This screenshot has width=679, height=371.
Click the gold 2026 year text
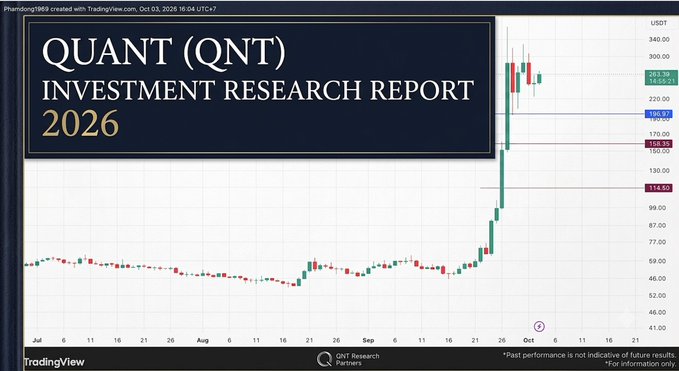[x=80, y=123]
